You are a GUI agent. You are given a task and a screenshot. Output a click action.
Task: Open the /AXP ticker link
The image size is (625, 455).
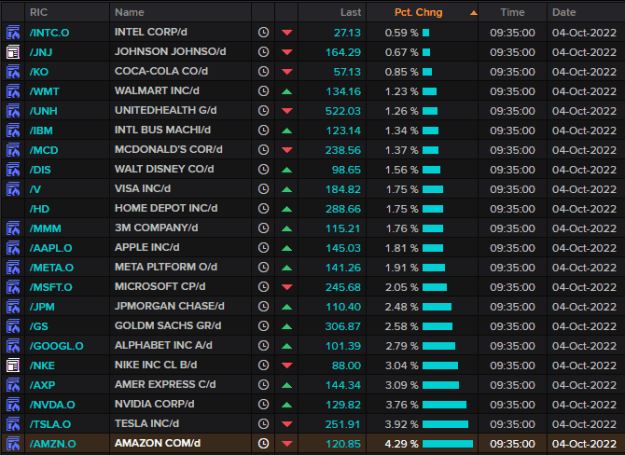[x=42, y=385]
